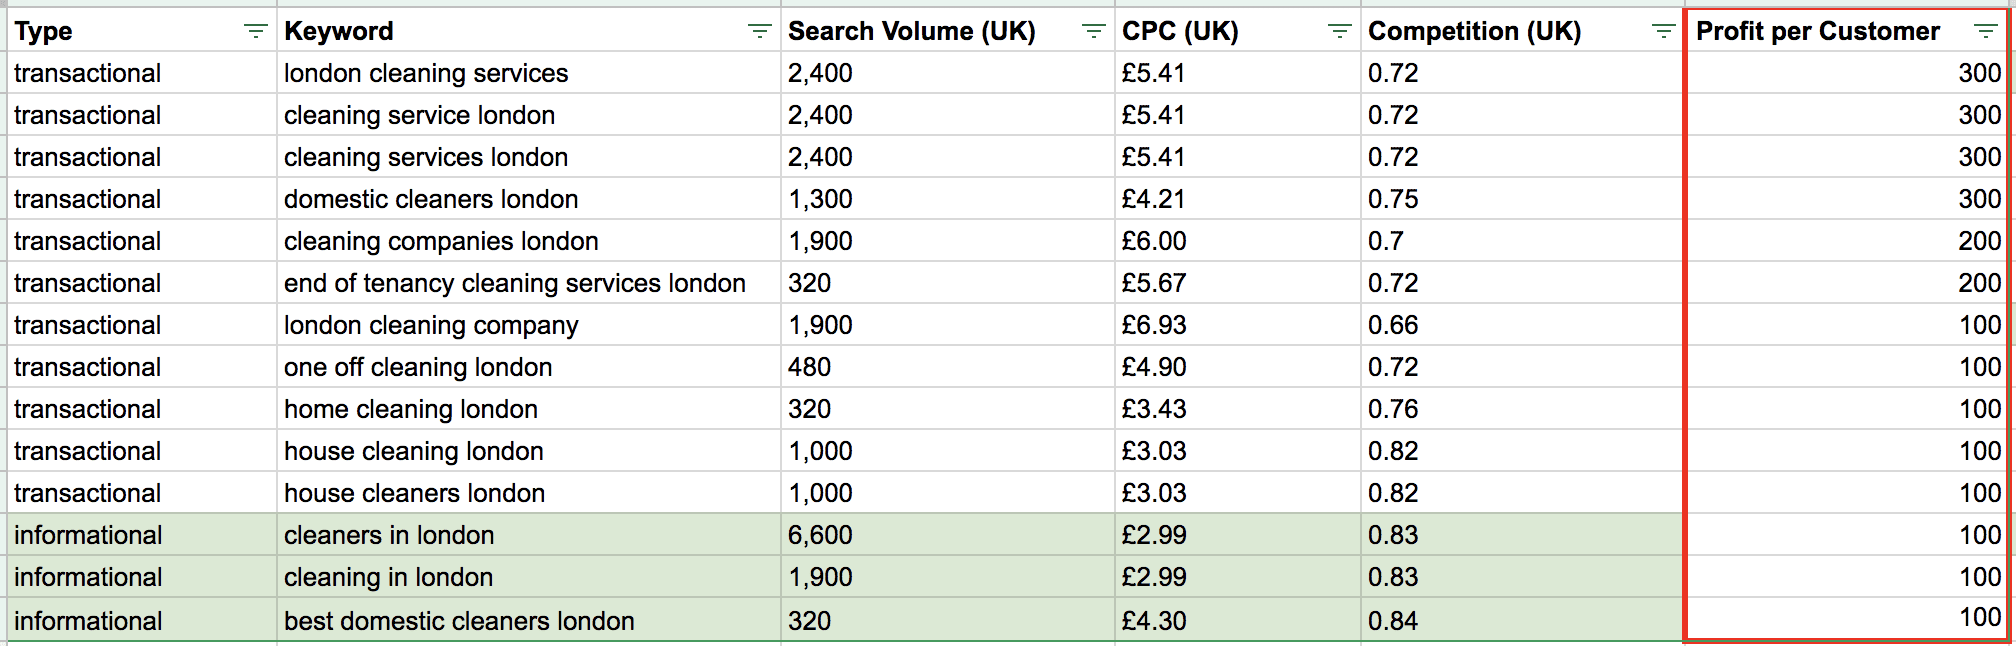Image resolution: width=2016 pixels, height=646 pixels.
Task: Open the CPC (UK) filter icon
Action: tap(1340, 32)
